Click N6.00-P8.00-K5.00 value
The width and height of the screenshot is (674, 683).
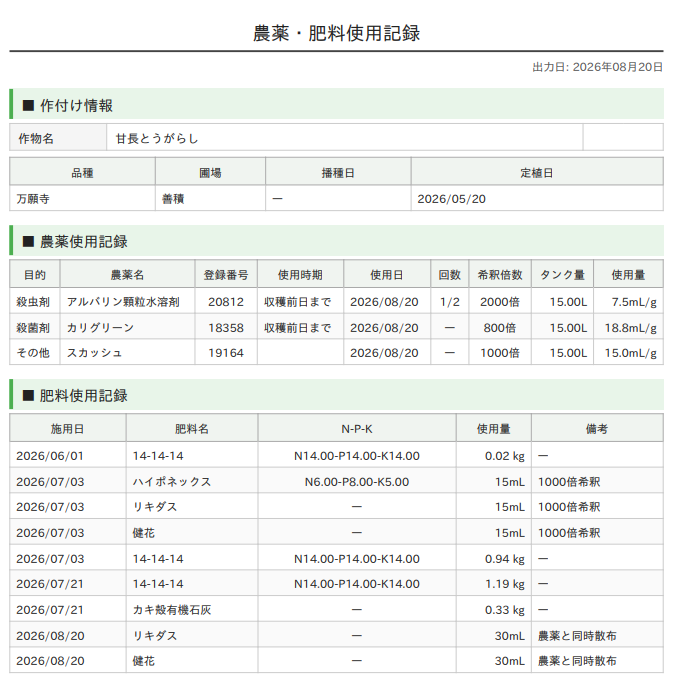[x=357, y=482]
